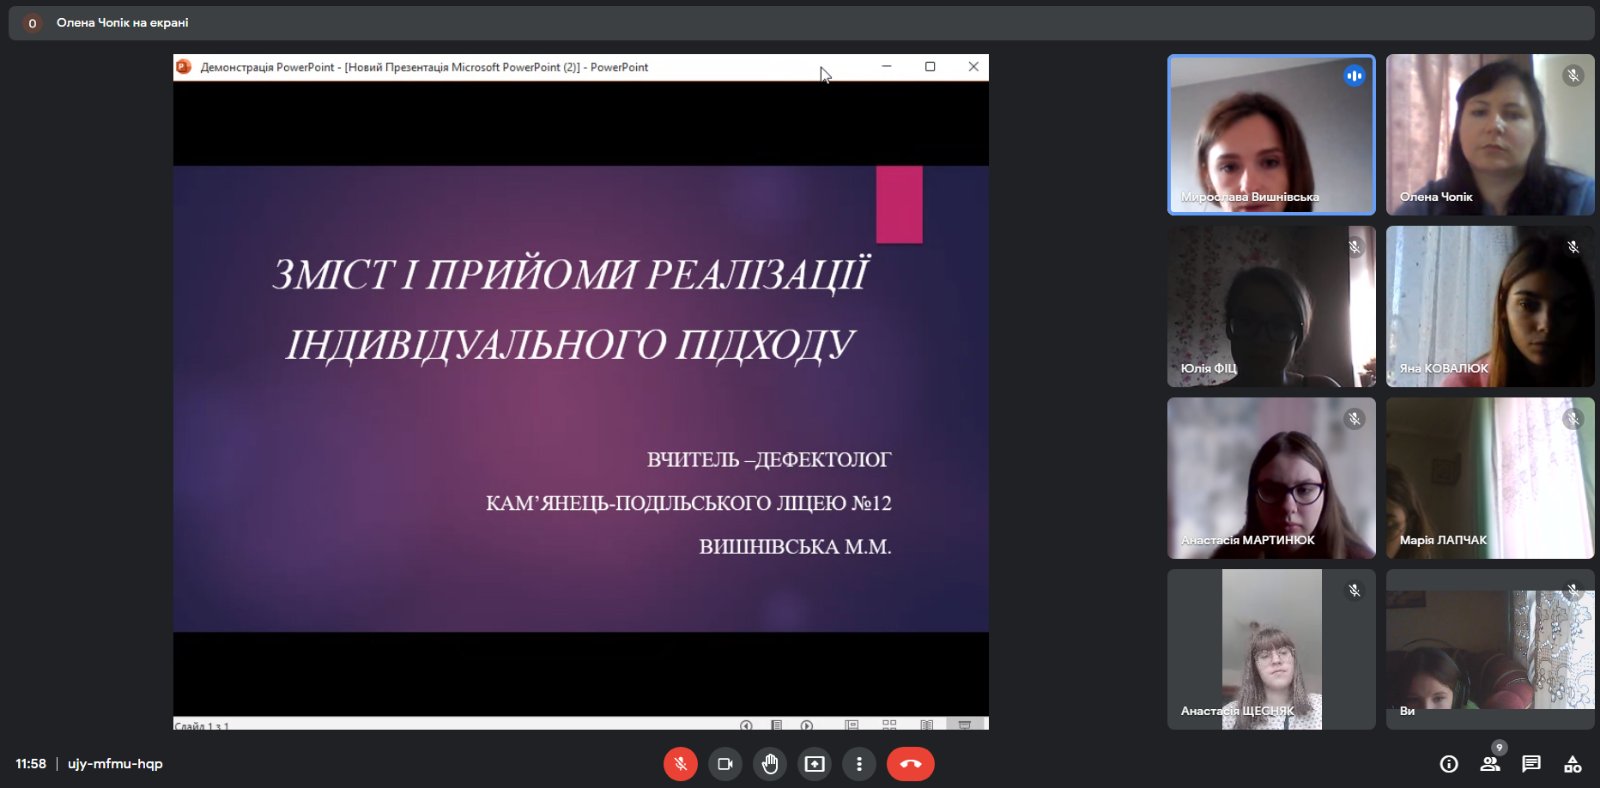This screenshot has height=788, width=1600.
Task: Open the chat with everyone panel
Action: [1531, 764]
